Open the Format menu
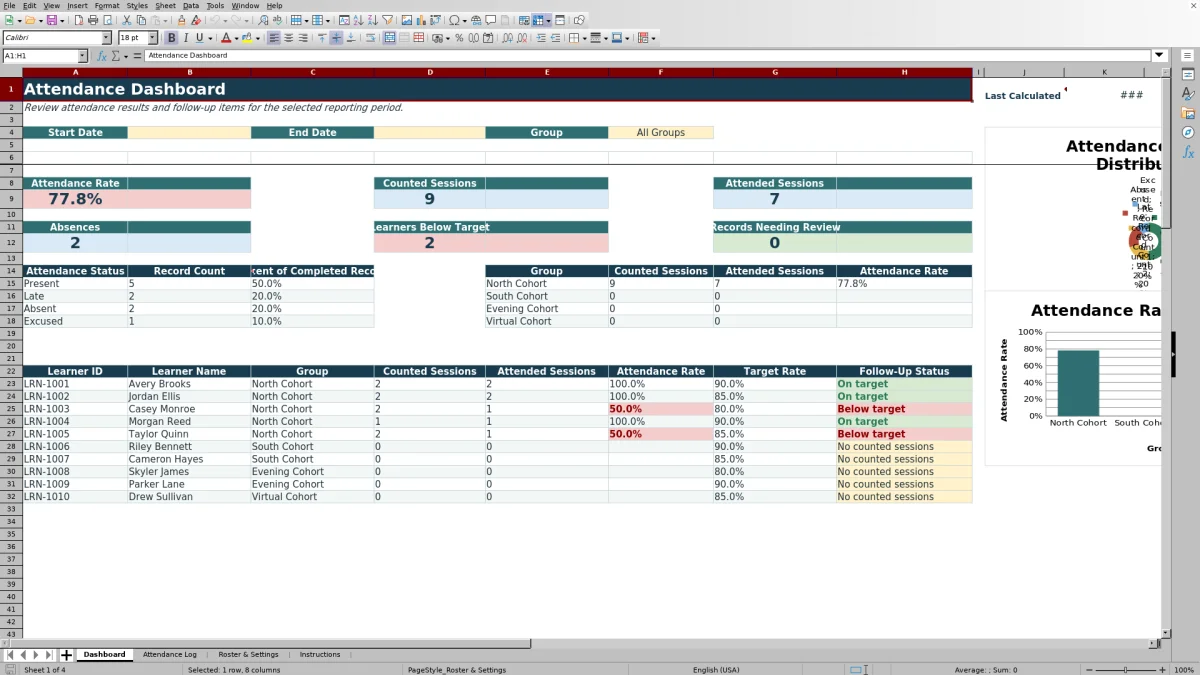 click(x=107, y=6)
